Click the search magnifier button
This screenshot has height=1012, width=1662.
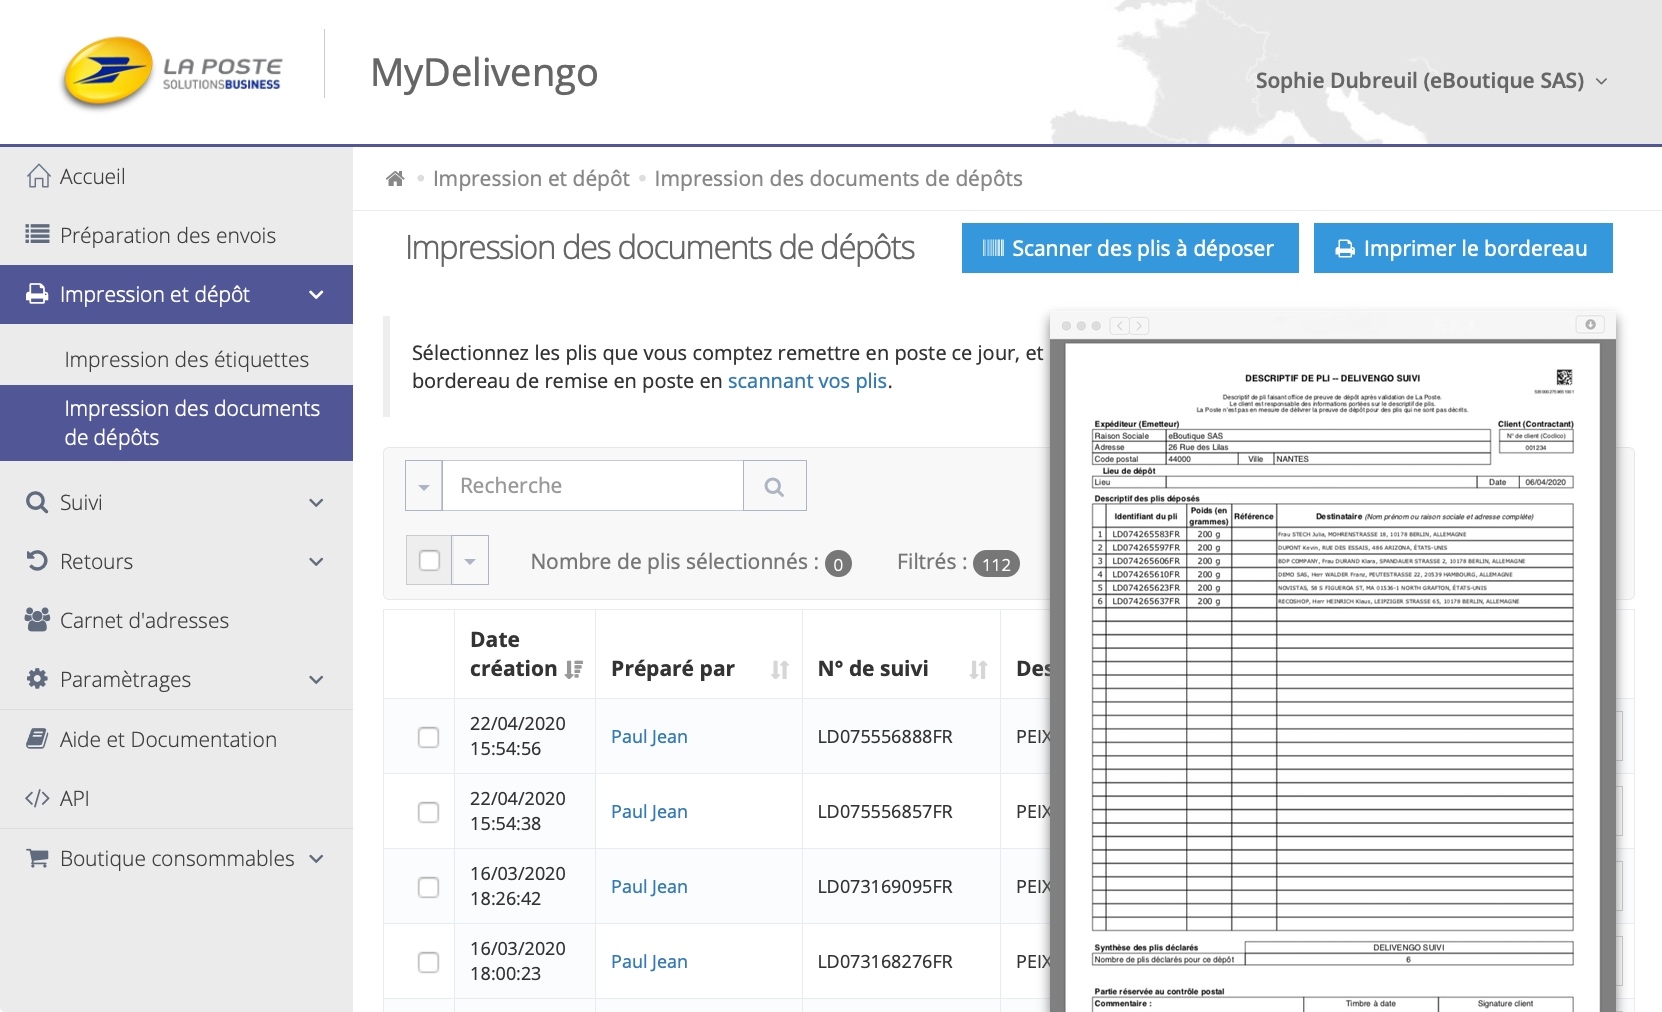(774, 486)
